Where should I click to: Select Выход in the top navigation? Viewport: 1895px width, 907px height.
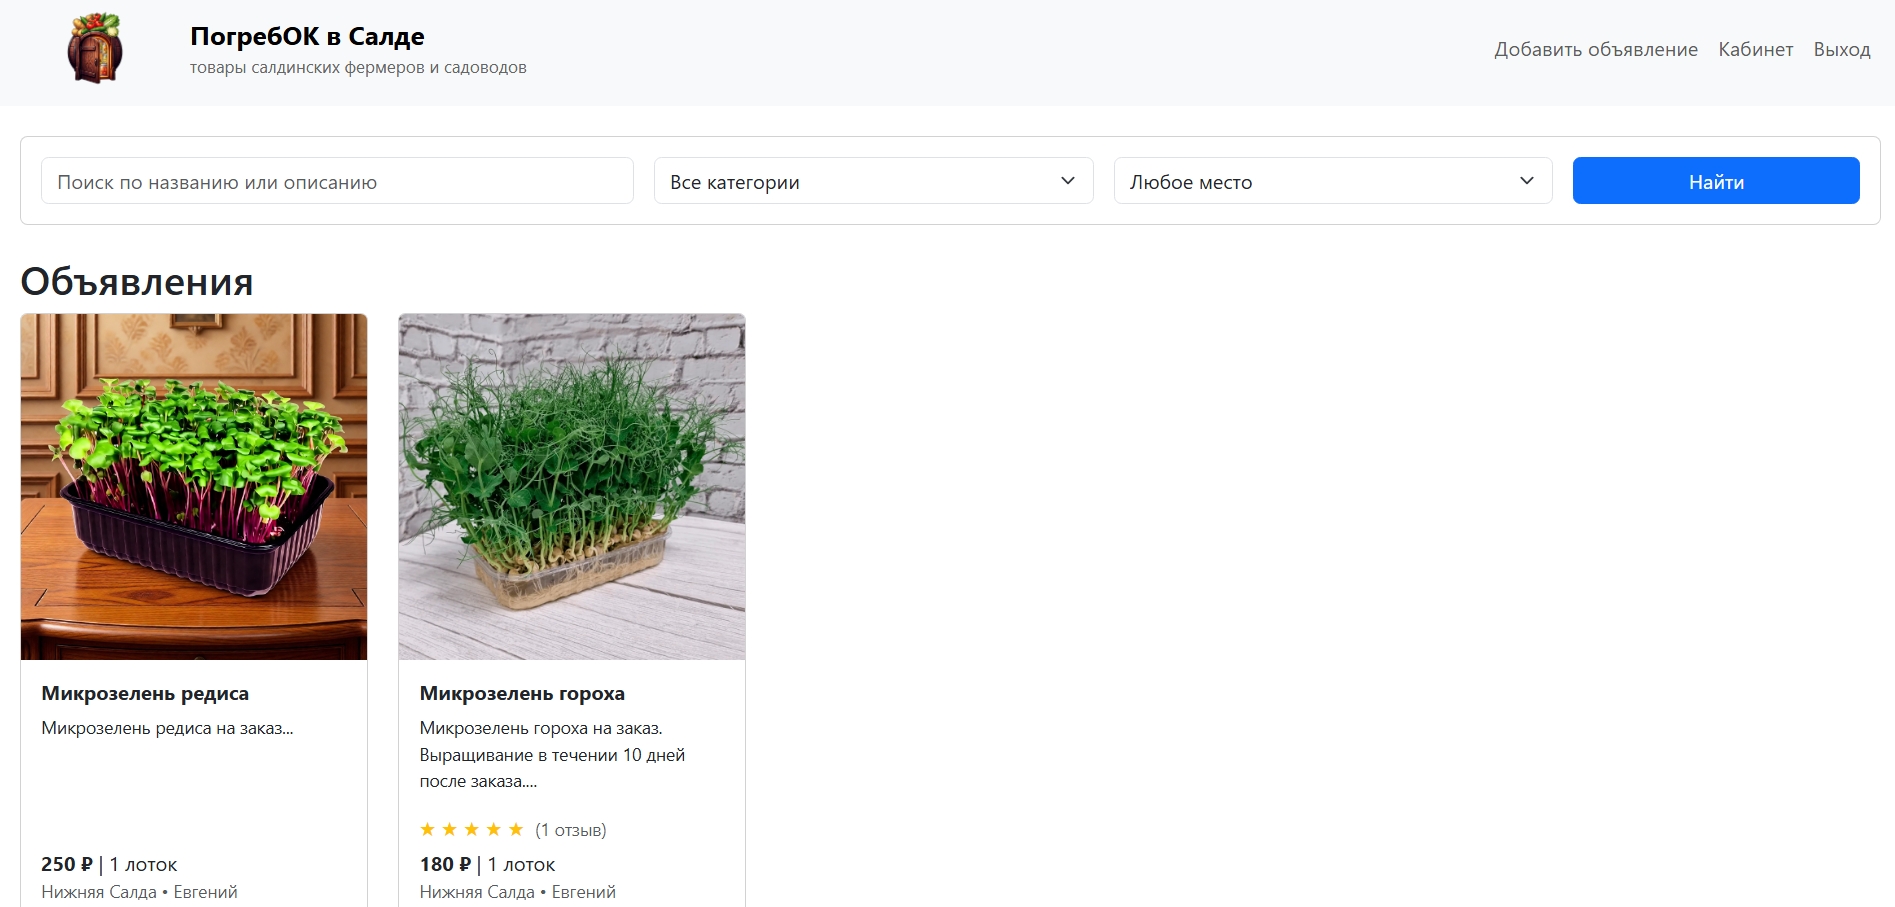tap(1842, 49)
